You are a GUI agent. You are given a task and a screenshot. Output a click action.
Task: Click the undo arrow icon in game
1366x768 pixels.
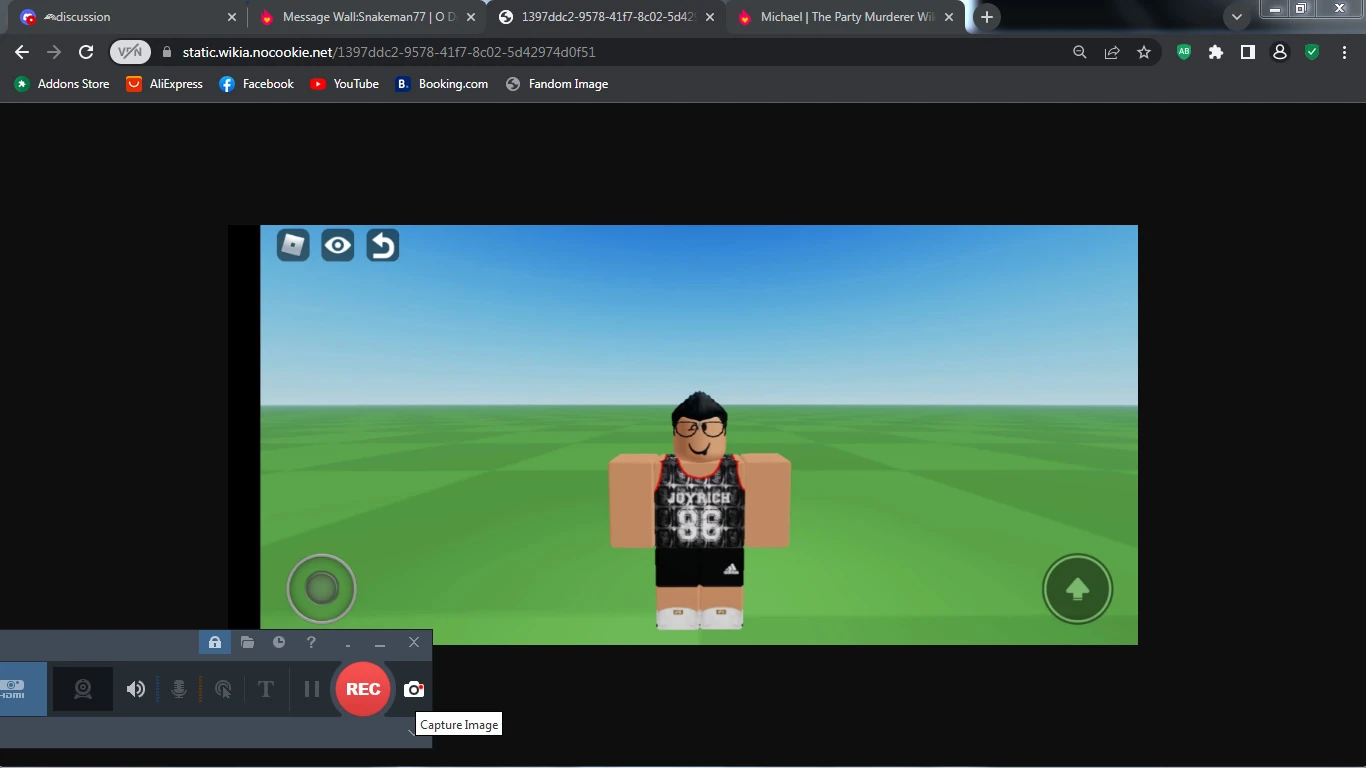point(383,245)
